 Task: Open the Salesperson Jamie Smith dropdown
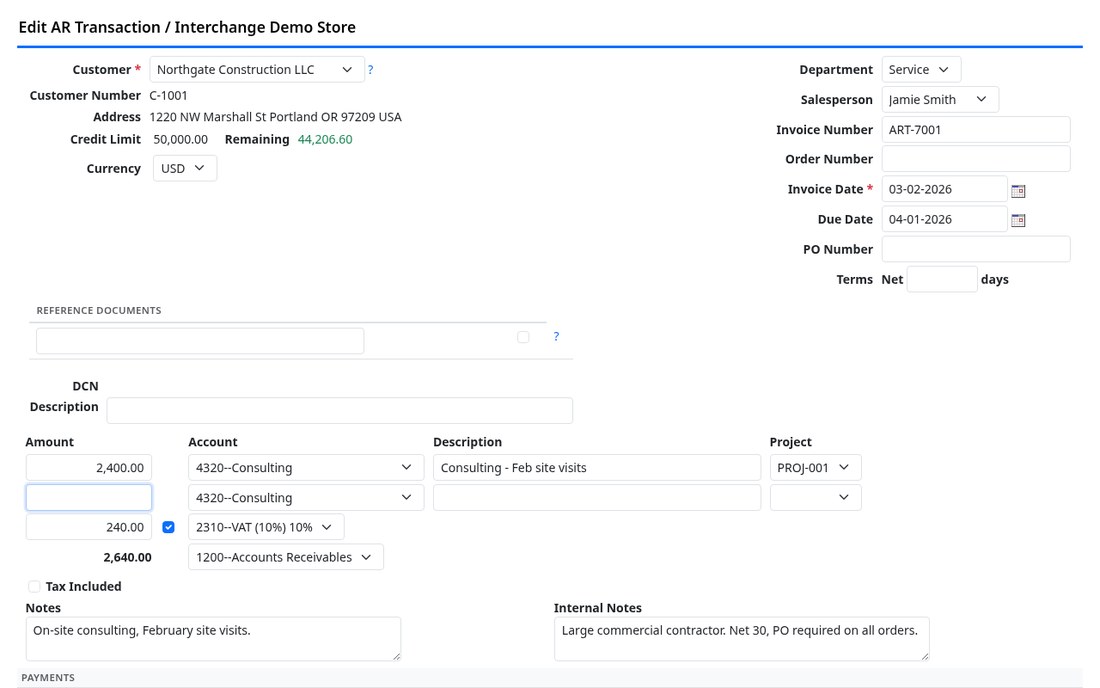[x=940, y=100]
